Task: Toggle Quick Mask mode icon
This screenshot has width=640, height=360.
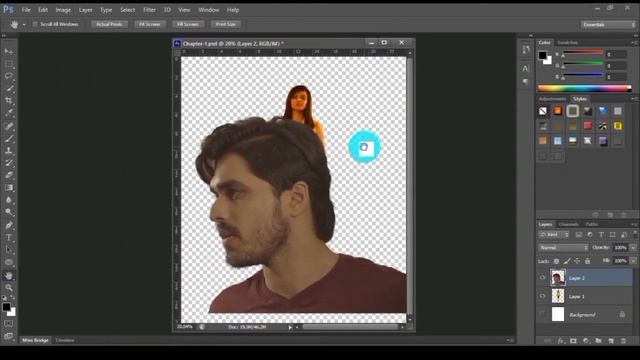Action: (9, 324)
